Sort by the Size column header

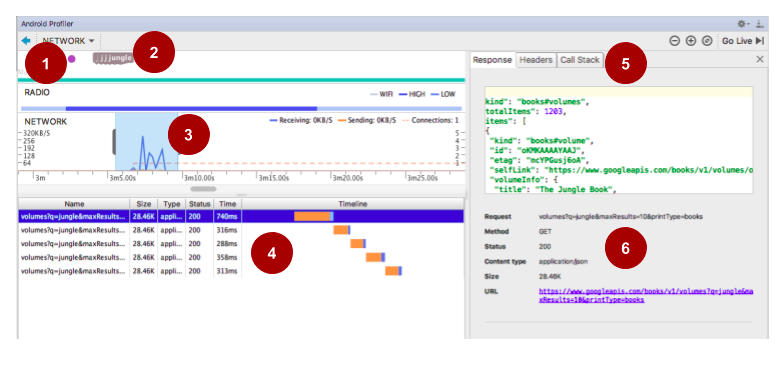point(144,204)
